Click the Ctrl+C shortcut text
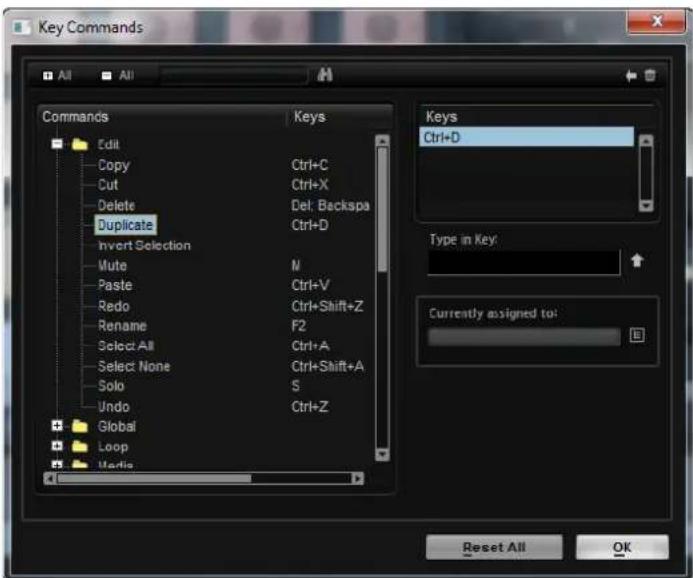Screen dimensions: 693x578 310,165
